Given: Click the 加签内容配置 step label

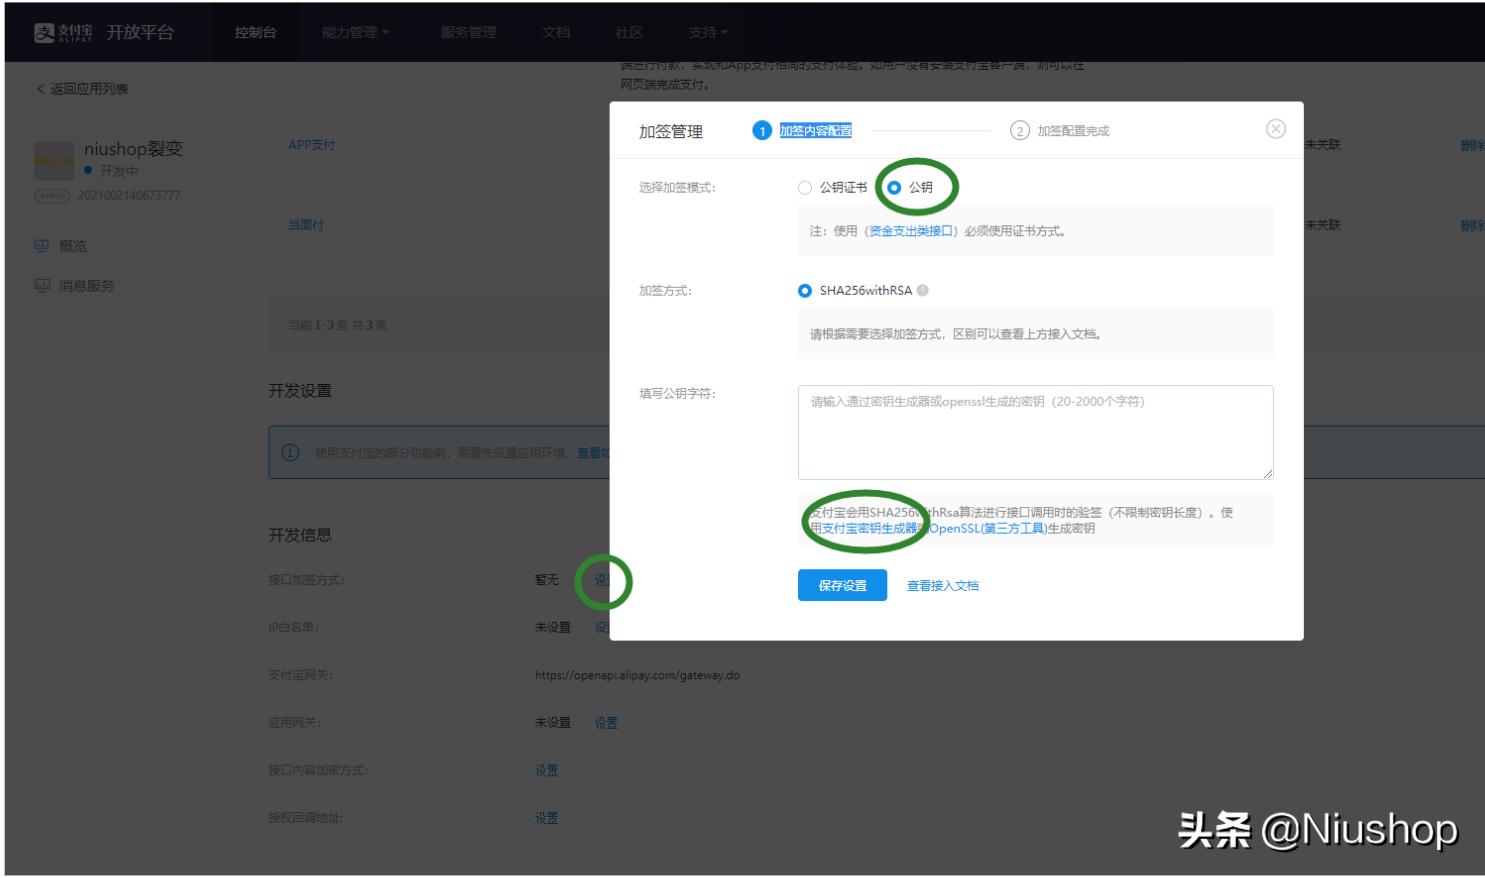Looking at the screenshot, I should pos(816,131).
